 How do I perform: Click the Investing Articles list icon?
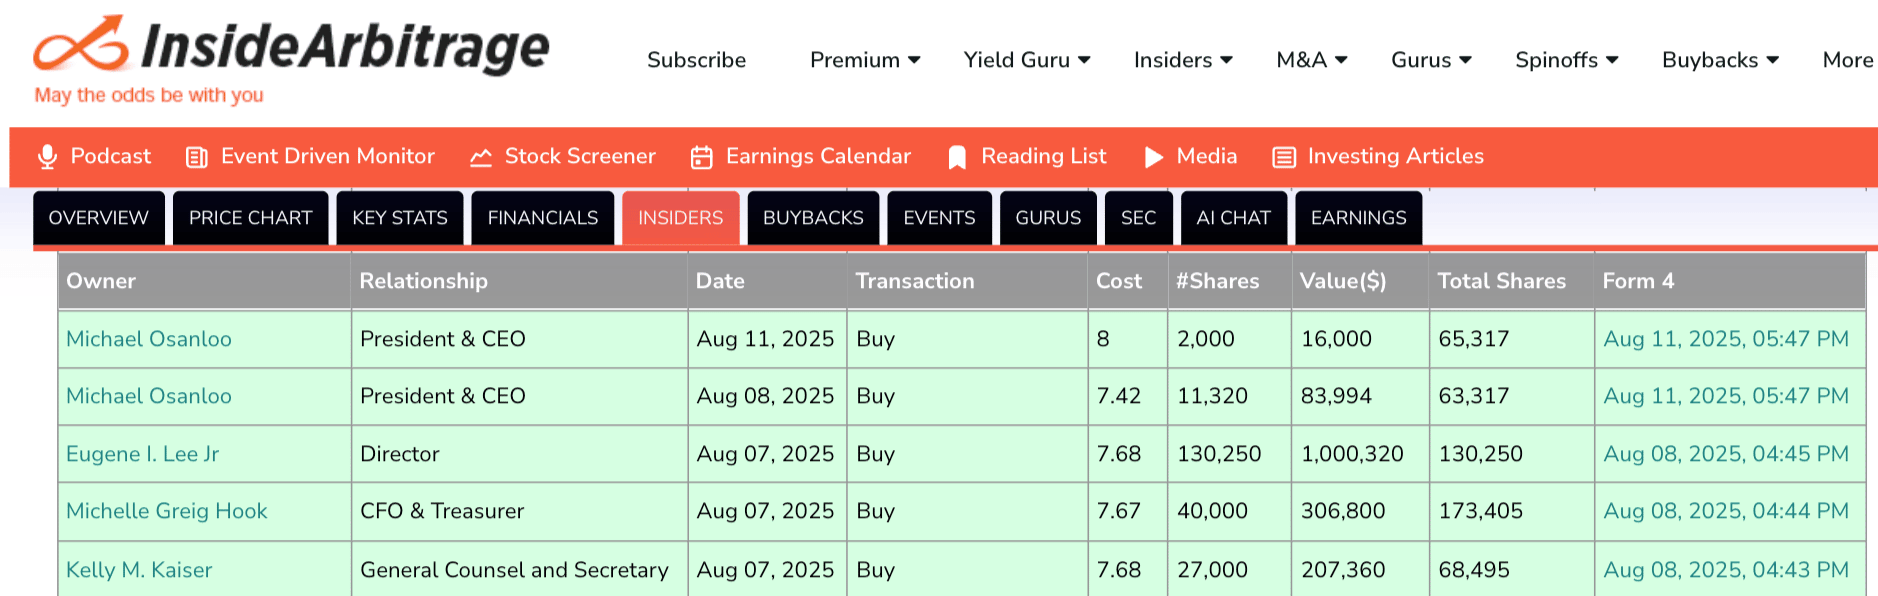click(x=1284, y=157)
